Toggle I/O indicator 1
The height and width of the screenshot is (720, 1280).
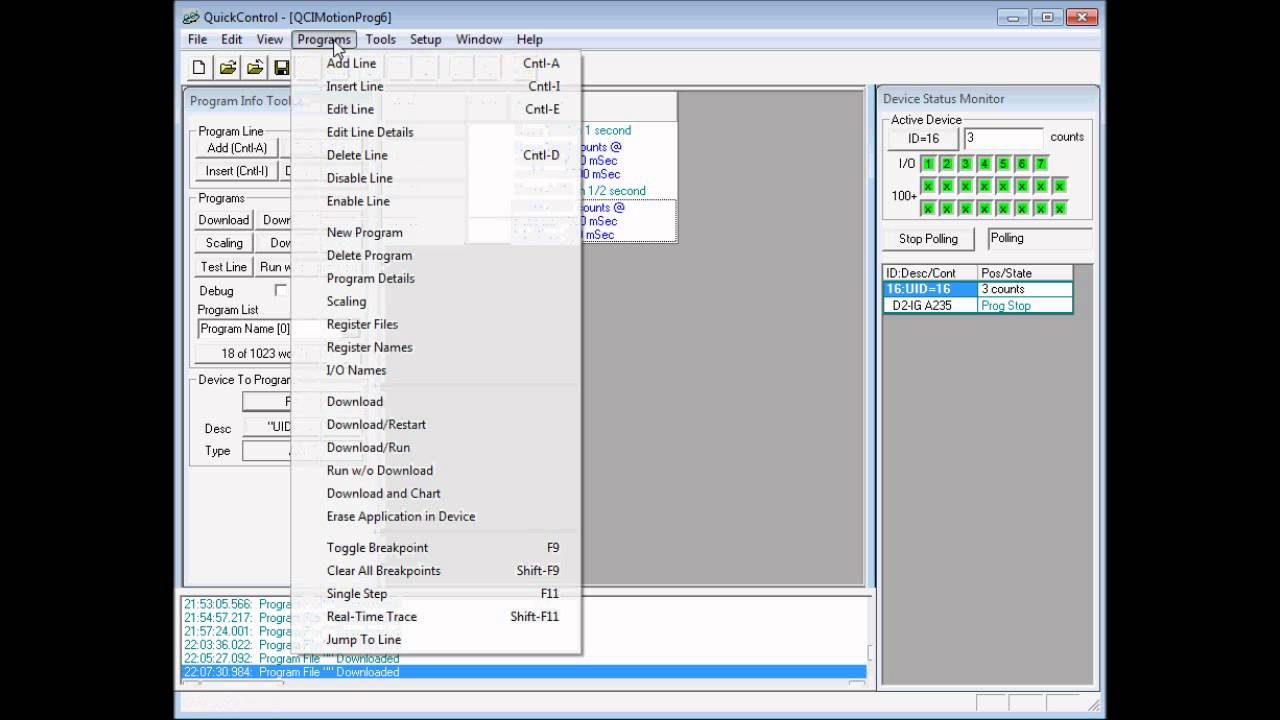pyautogui.click(x=928, y=164)
